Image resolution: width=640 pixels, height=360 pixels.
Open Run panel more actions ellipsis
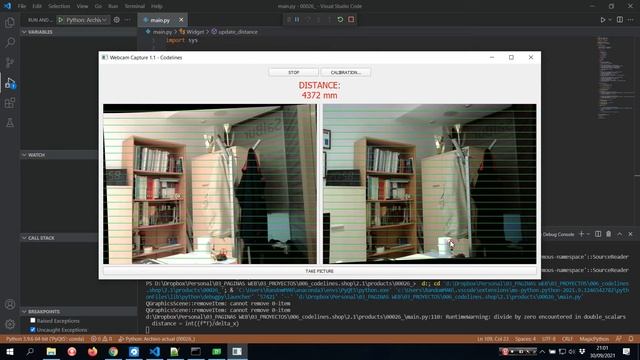pyautogui.click(x=127, y=20)
